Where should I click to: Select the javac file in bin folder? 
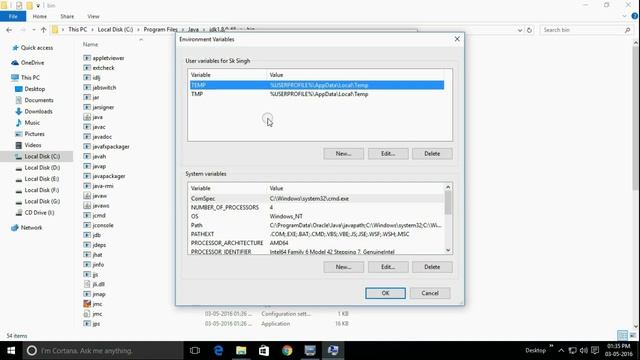pyautogui.click(x=99, y=127)
